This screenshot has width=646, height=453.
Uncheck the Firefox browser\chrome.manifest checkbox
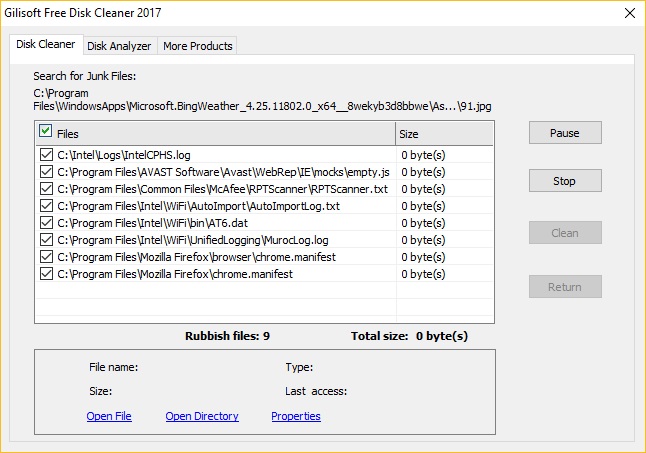tap(47, 257)
